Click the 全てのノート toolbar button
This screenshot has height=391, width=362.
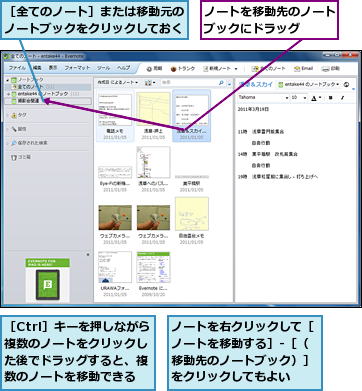tap(269, 69)
